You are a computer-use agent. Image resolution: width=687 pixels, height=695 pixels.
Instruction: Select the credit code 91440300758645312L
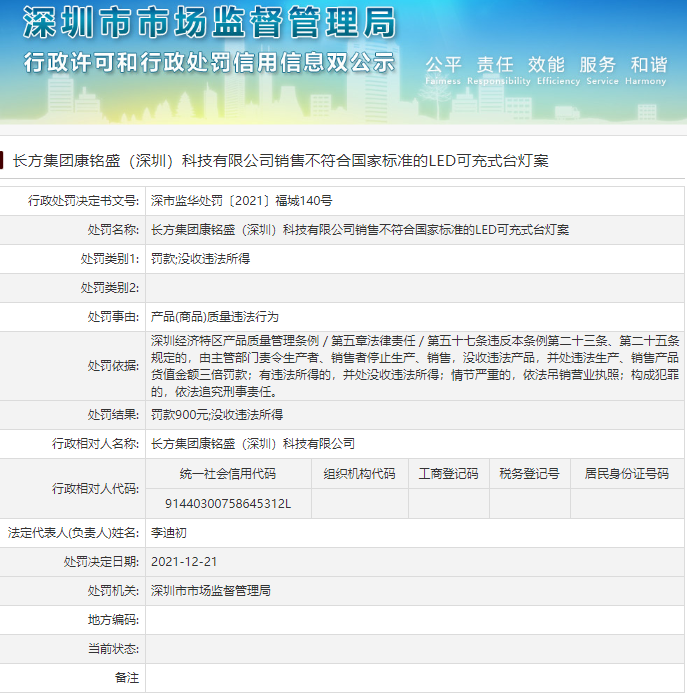(228, 504)
